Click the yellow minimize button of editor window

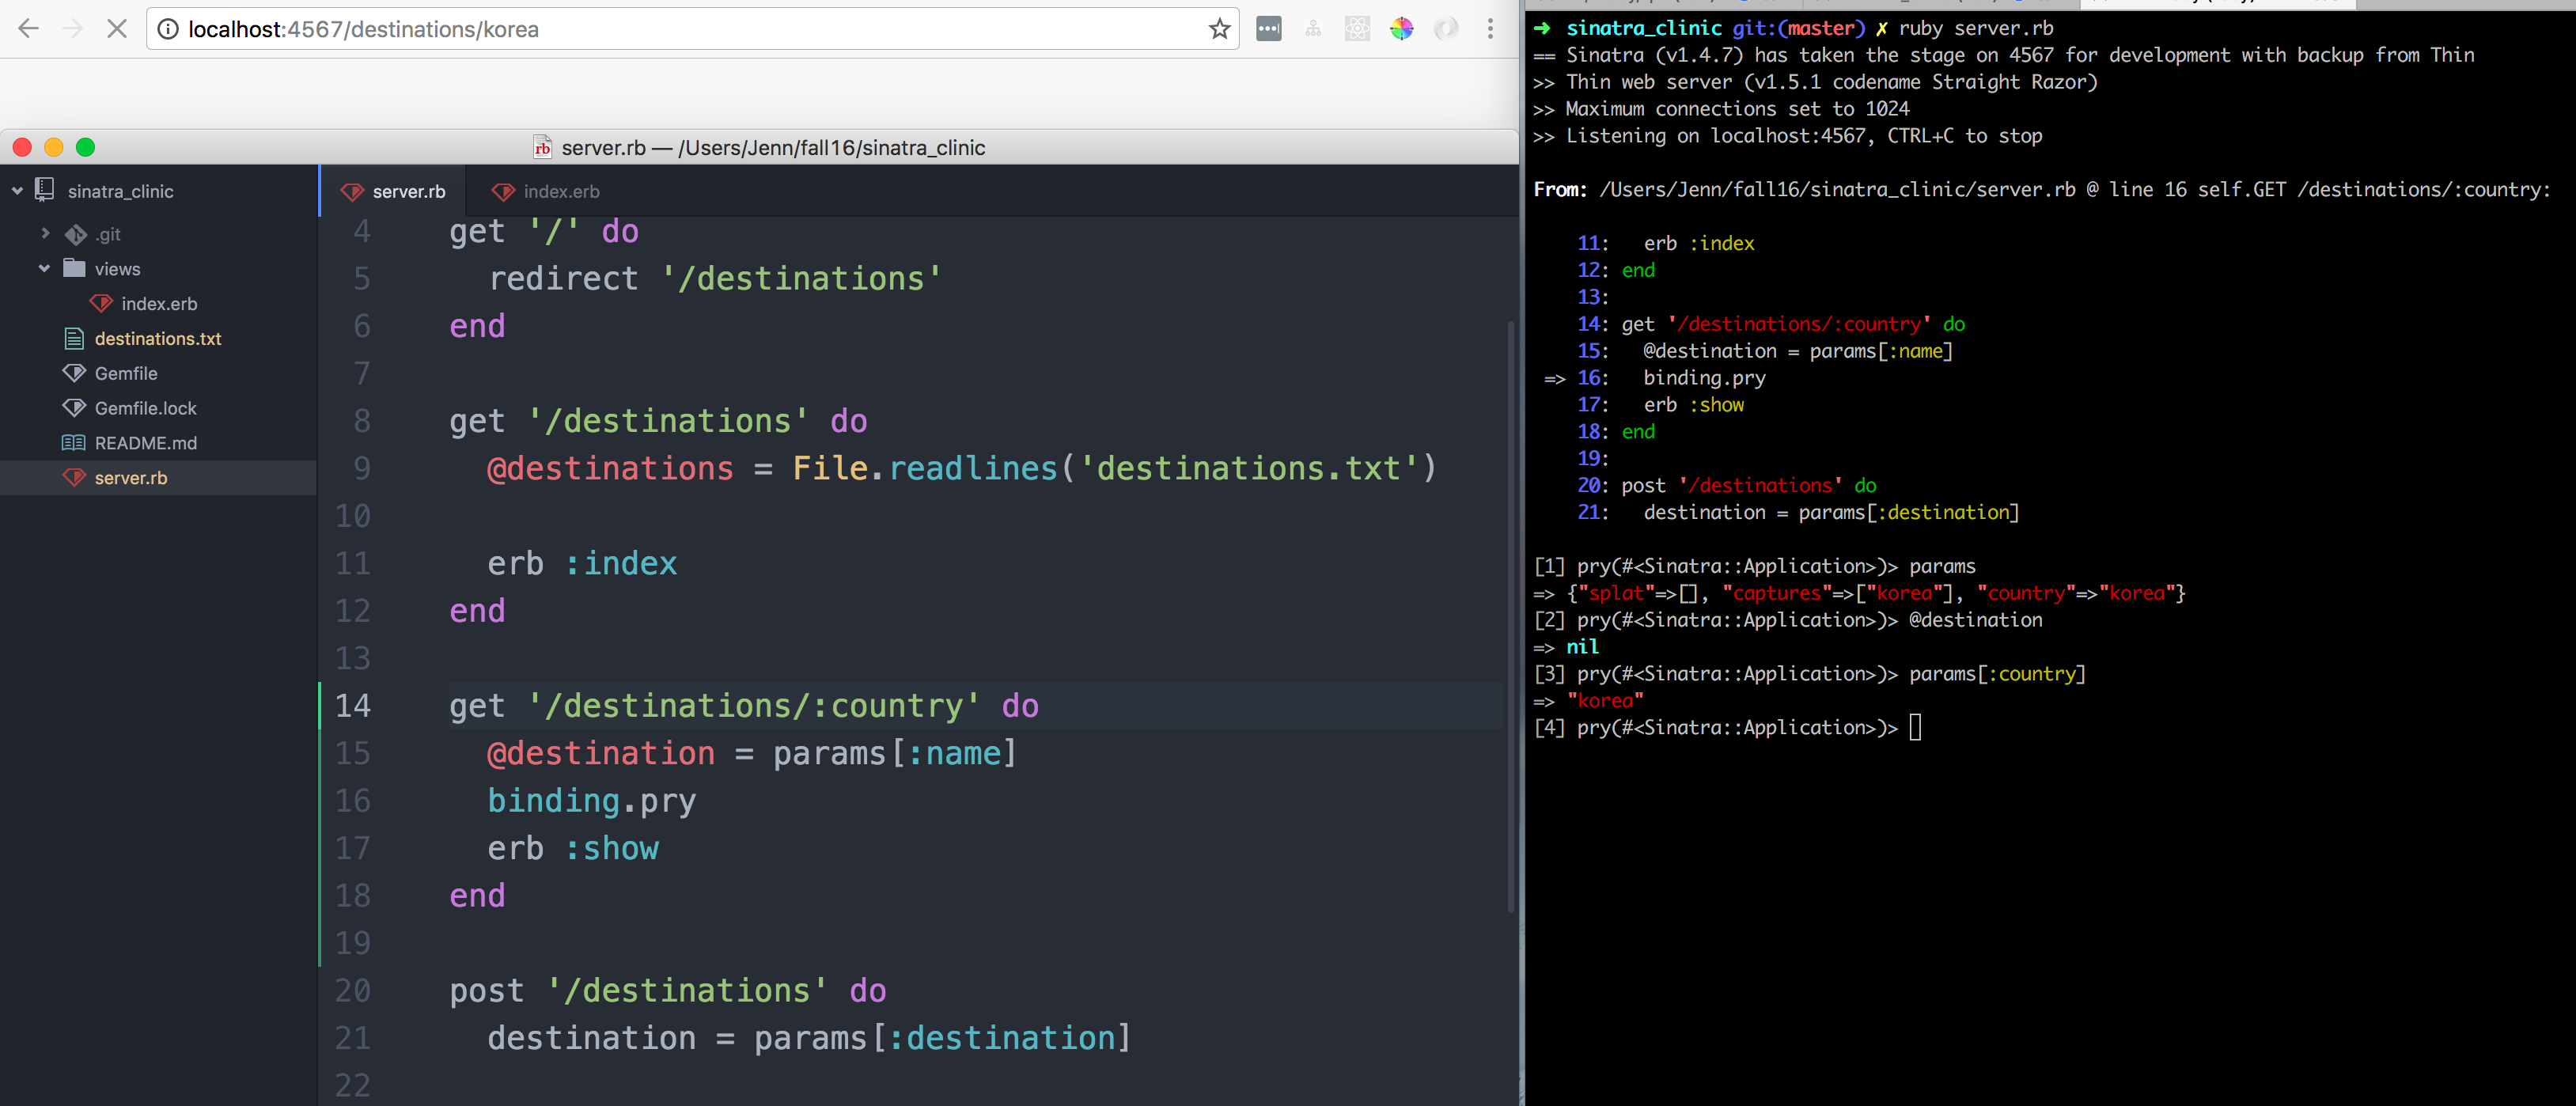coord(54,147)
